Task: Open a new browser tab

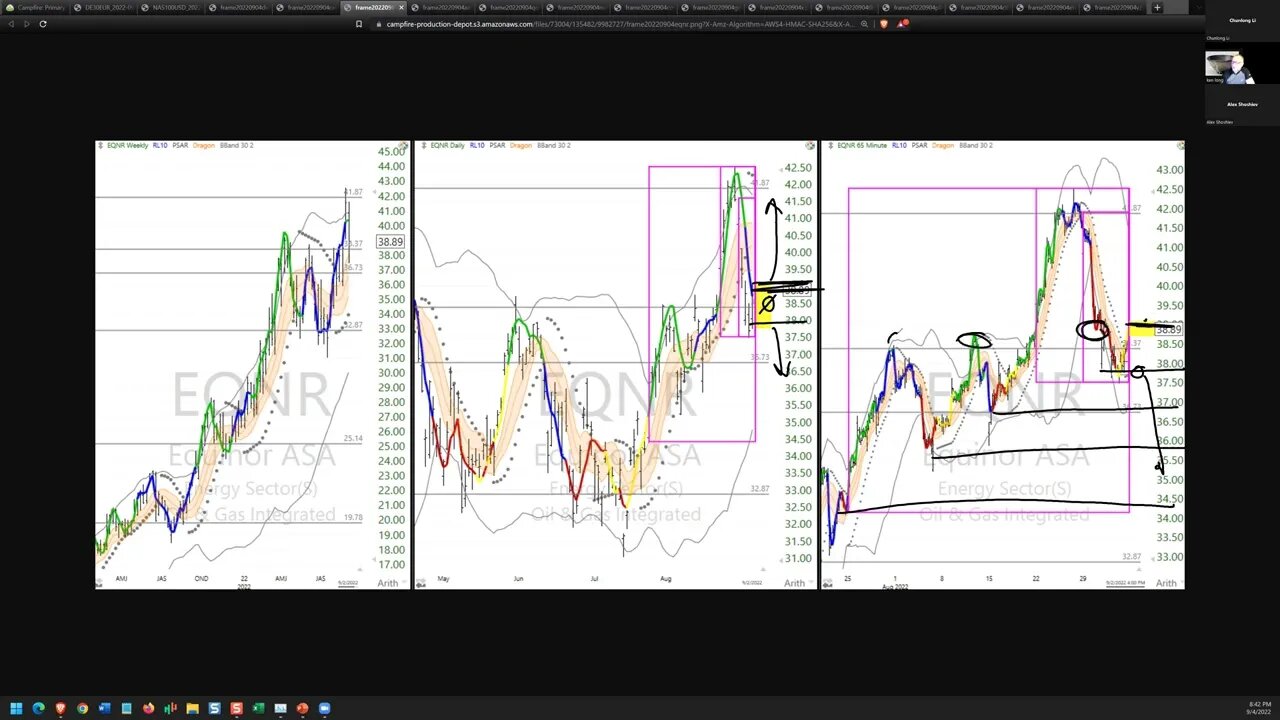Action: click(x=1157, y=7)
